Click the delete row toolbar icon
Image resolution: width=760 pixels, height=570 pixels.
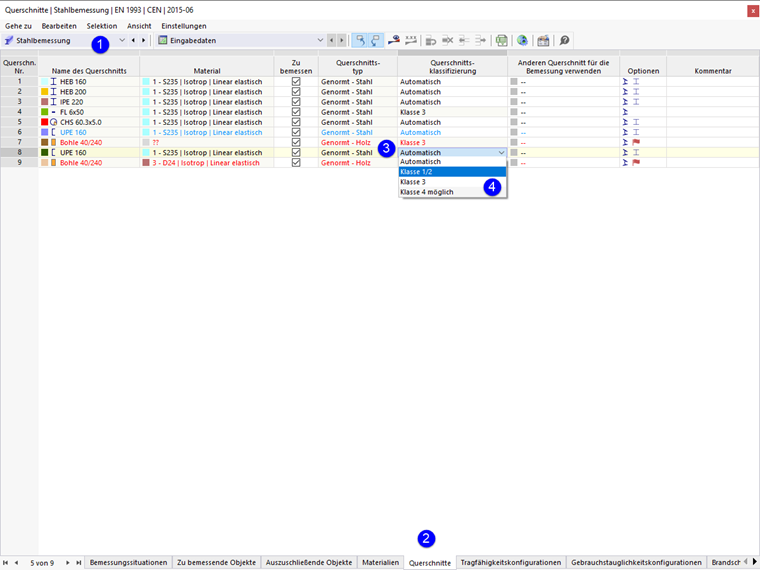(x=447, y=40)
